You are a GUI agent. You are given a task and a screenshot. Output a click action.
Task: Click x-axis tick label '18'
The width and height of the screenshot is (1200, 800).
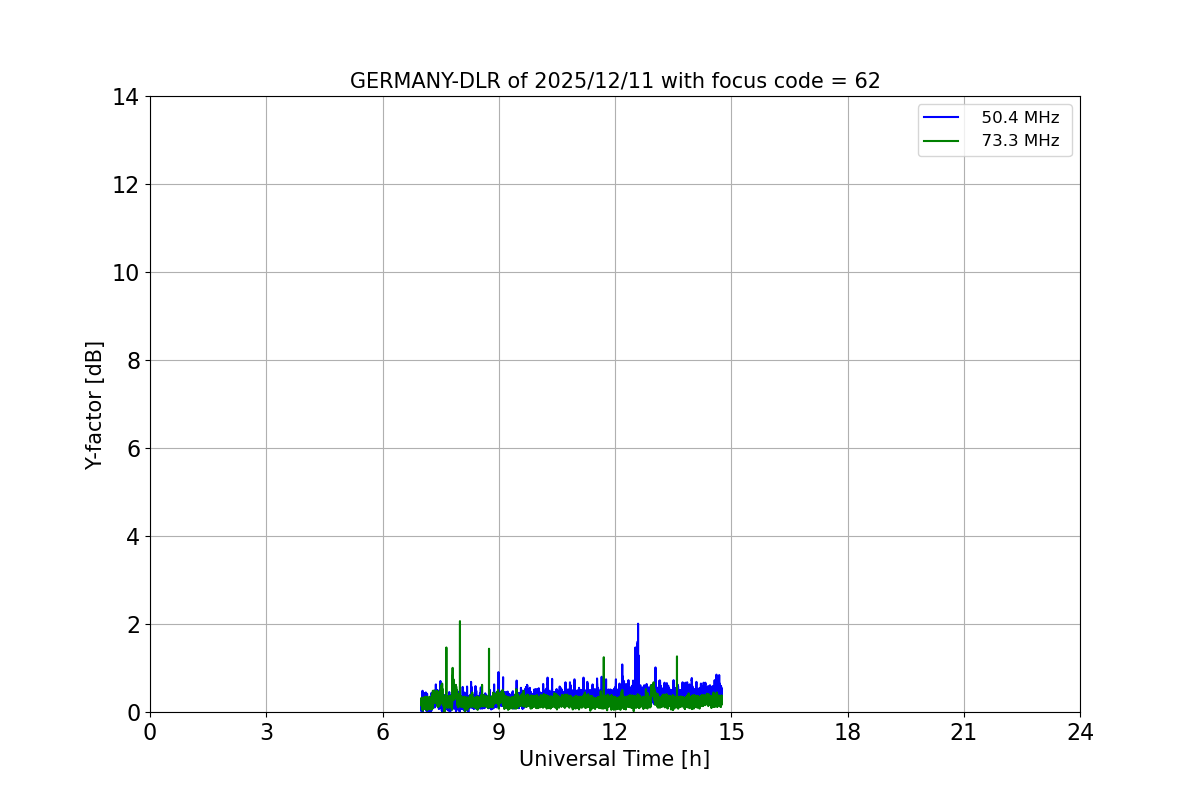click(848, 732)
